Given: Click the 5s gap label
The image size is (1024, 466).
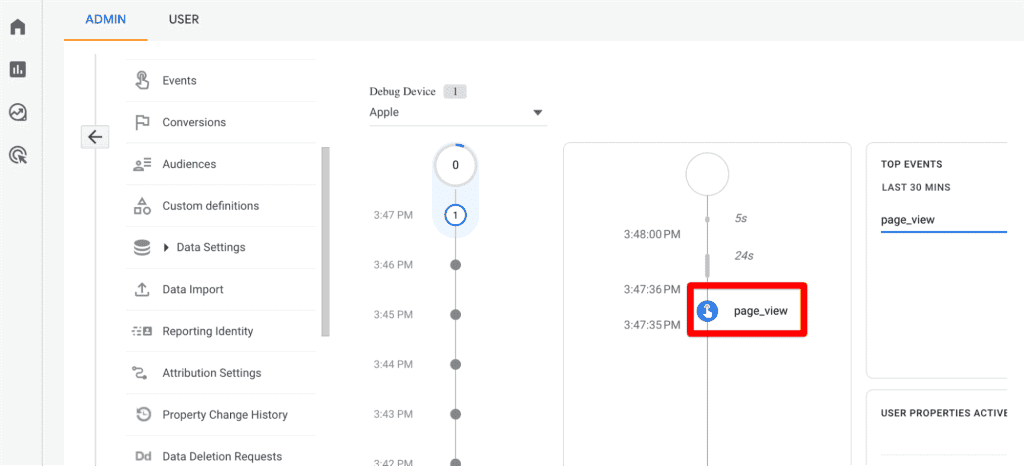Looking at the screenshot, I should 741,219.
